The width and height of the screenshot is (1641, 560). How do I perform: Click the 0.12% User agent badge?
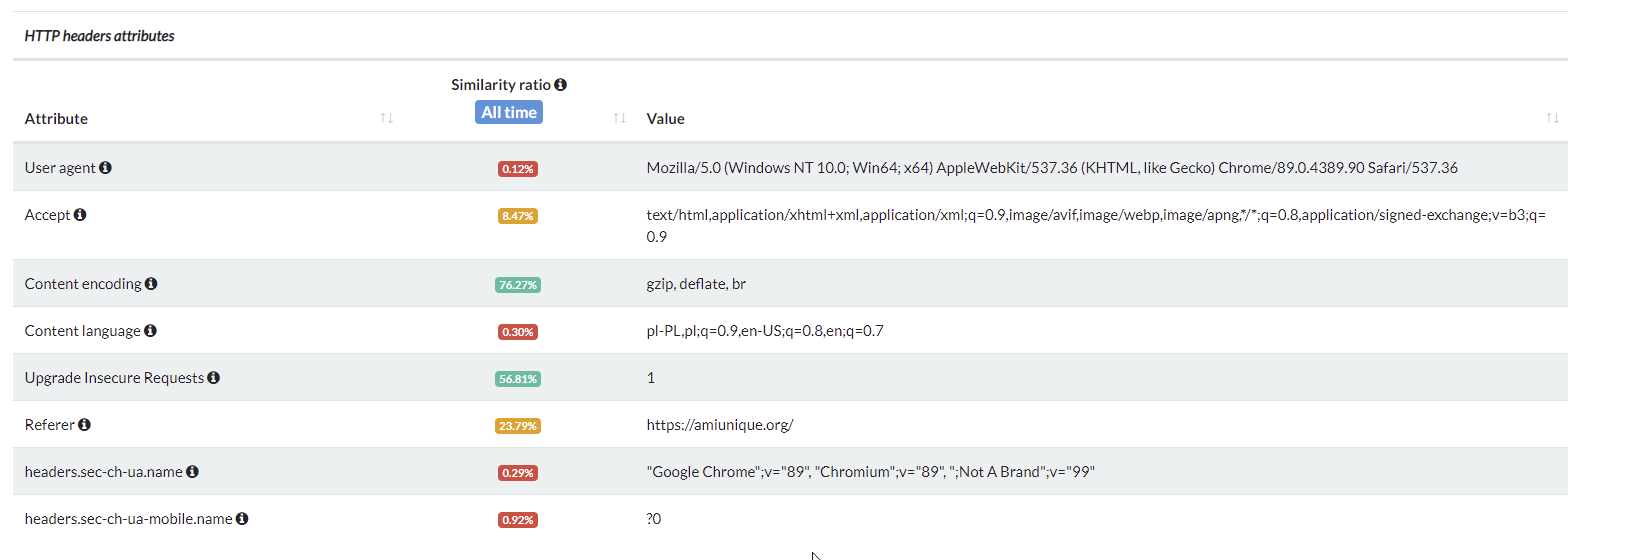[518, 169]
